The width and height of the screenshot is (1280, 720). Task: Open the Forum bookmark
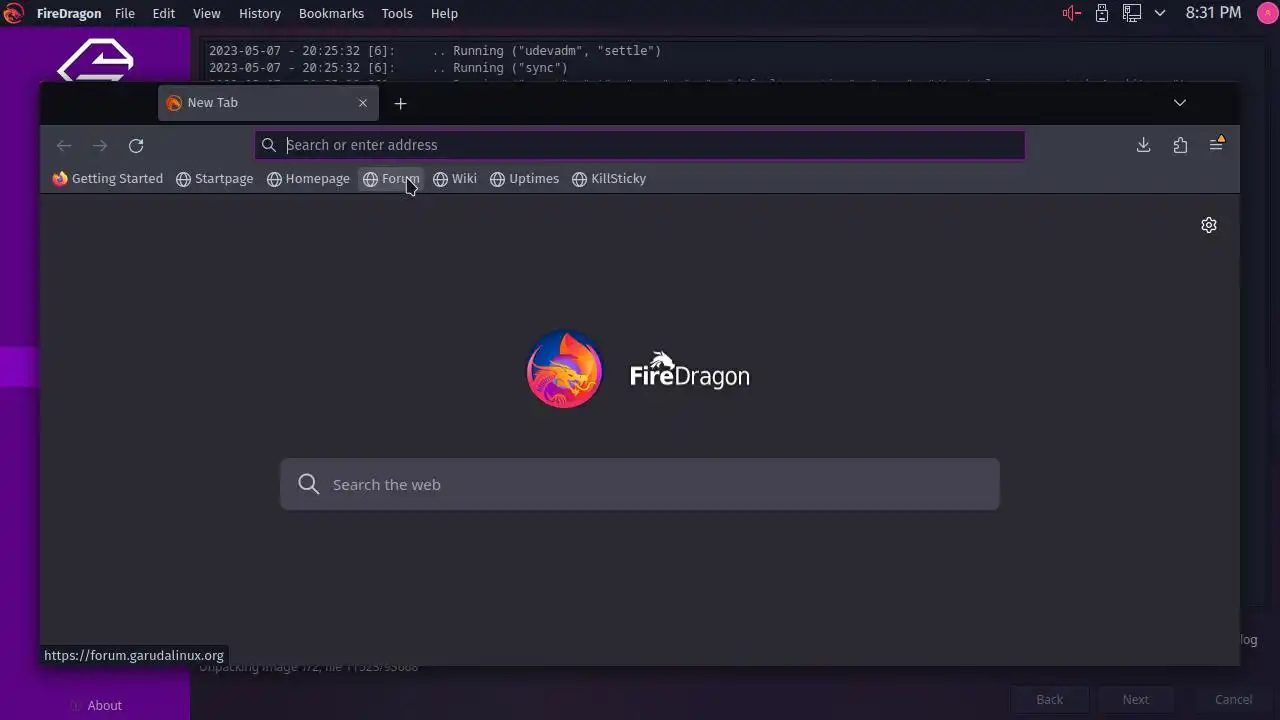391,179
